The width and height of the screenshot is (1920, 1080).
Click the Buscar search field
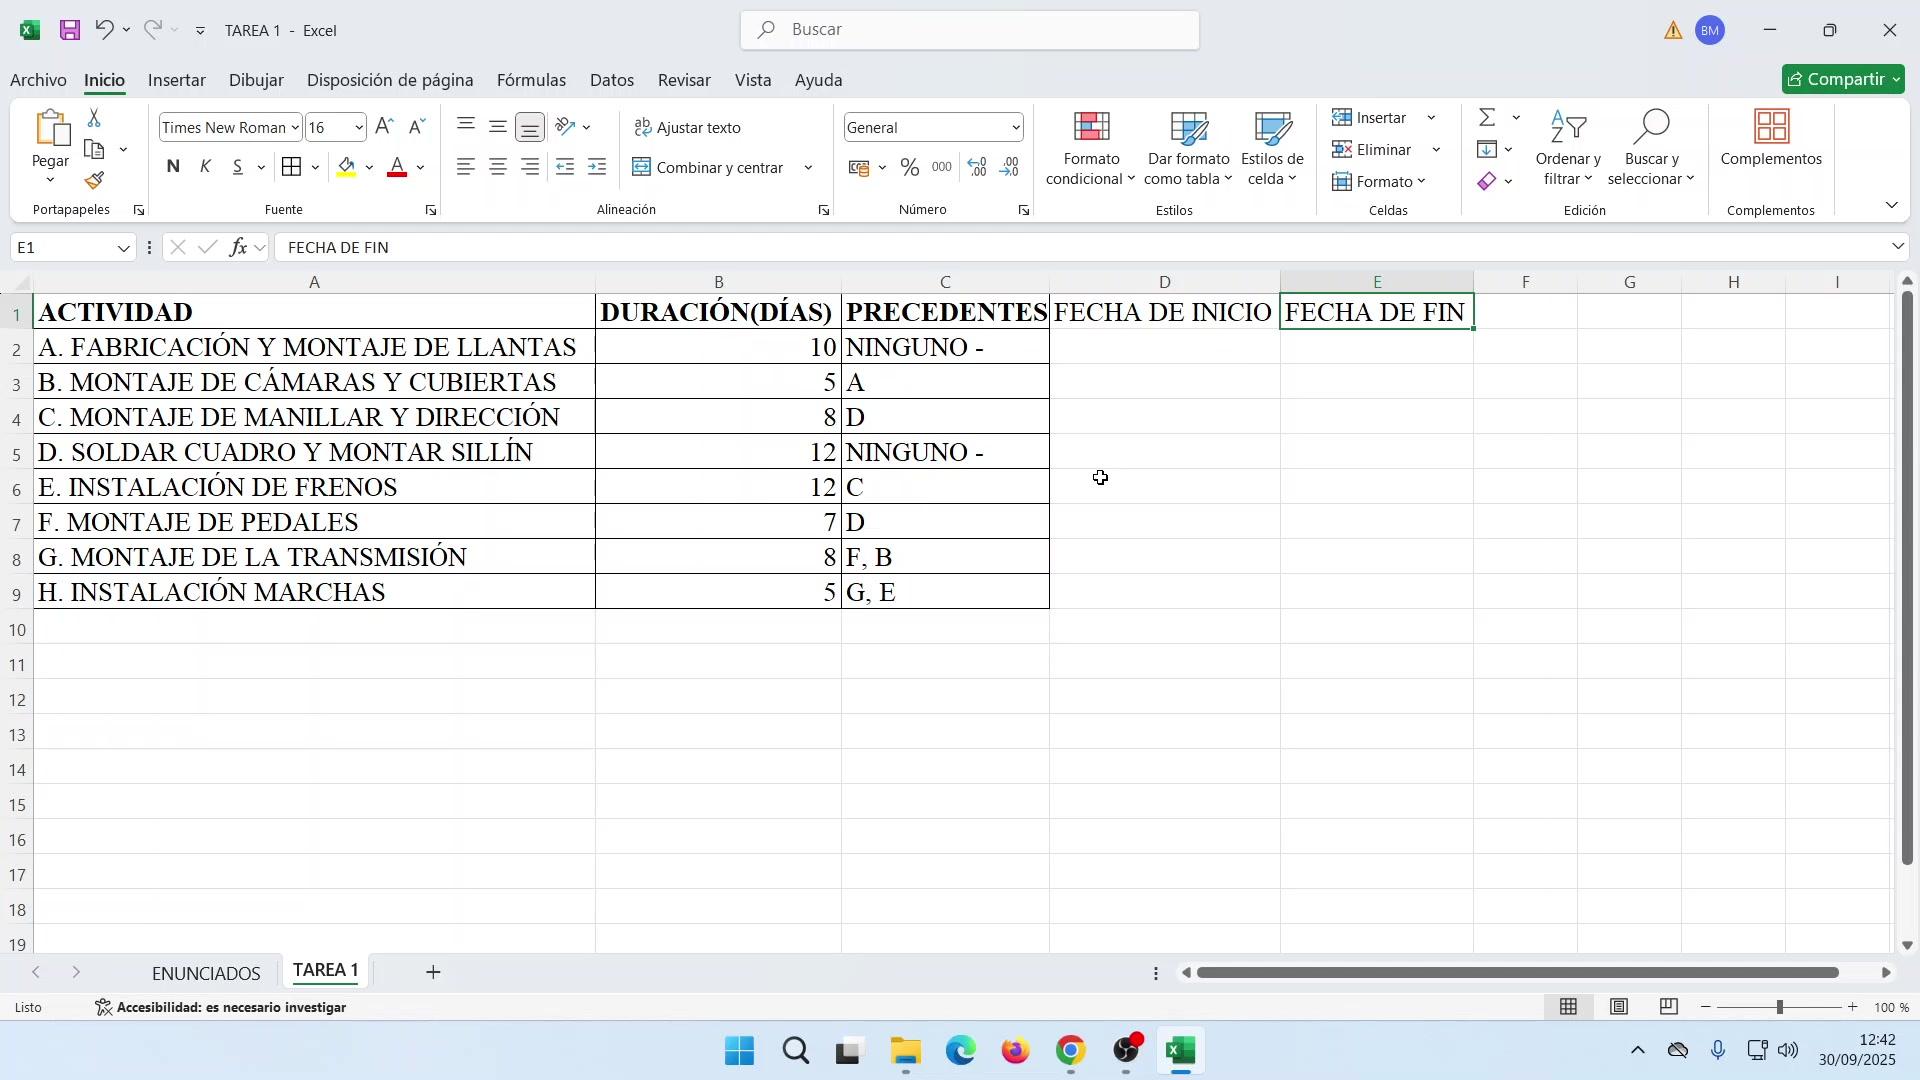click(x=970, y=30)
